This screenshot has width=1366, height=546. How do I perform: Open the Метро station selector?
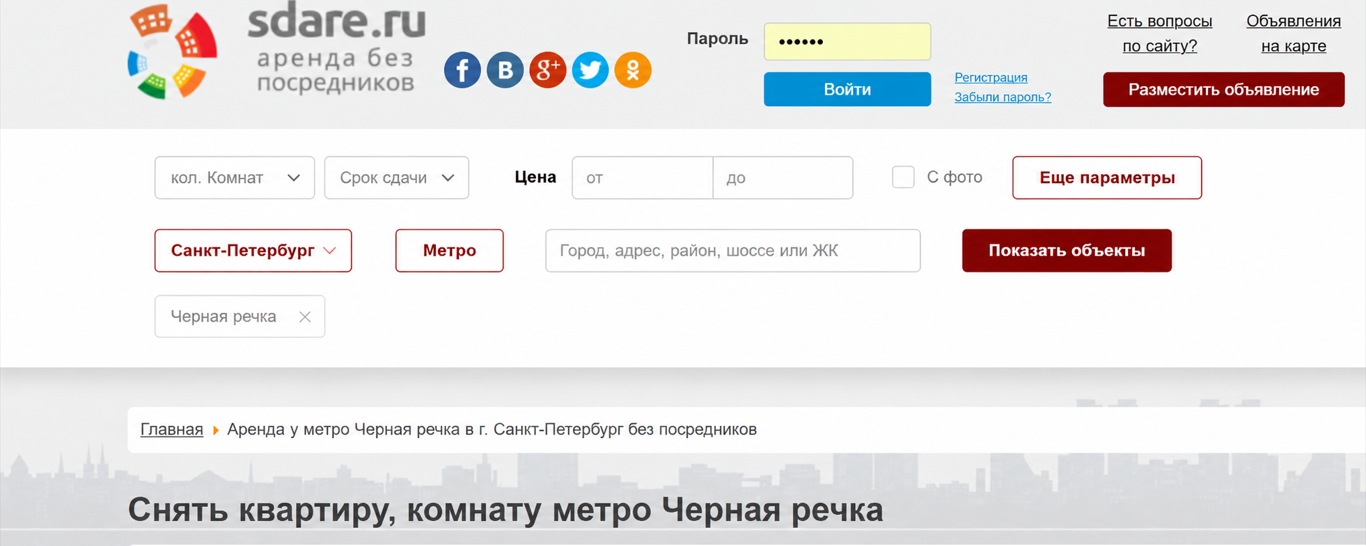click(x=449, y=251)
